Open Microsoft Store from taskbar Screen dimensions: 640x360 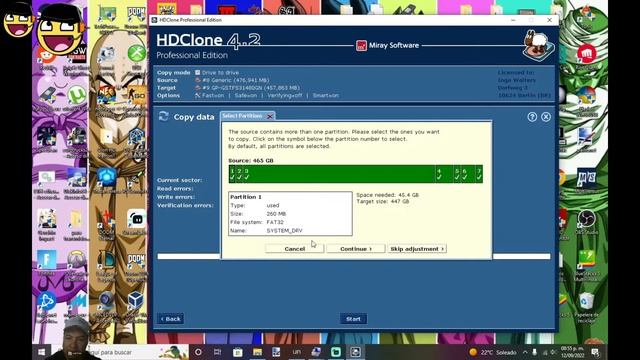click(x=238, y=352)
